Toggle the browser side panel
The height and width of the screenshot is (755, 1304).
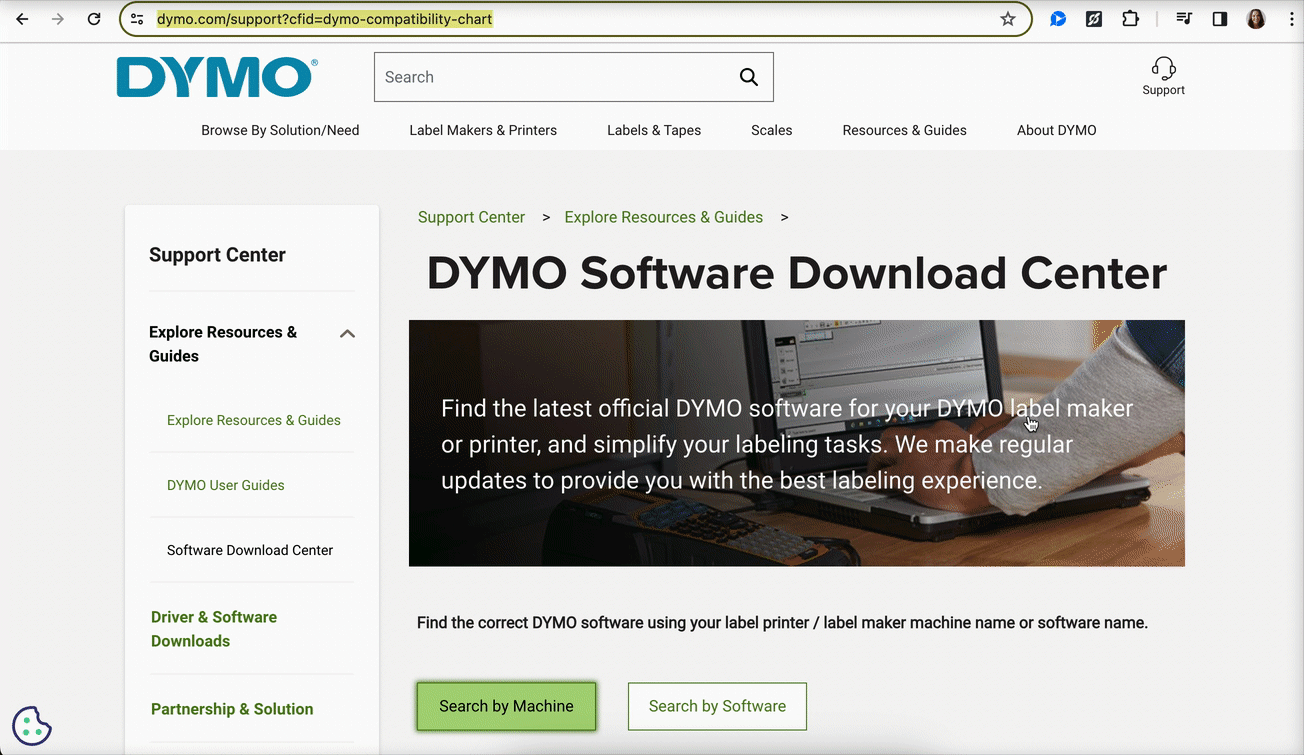coord(1219,19)
